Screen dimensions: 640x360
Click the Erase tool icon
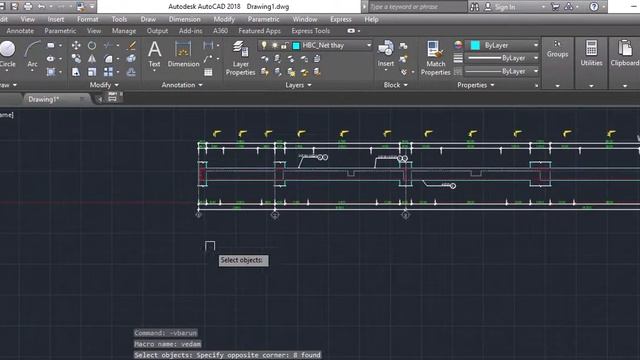pyautogui.click(x=131, y=45)
